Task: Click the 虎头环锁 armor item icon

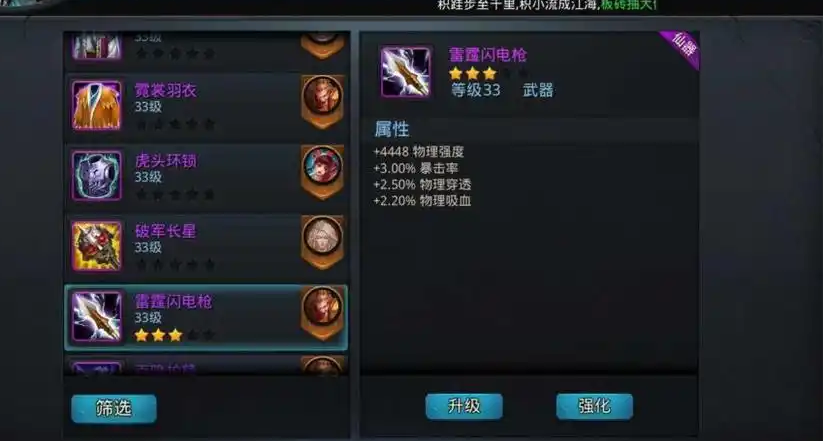Action: point(97,176)
